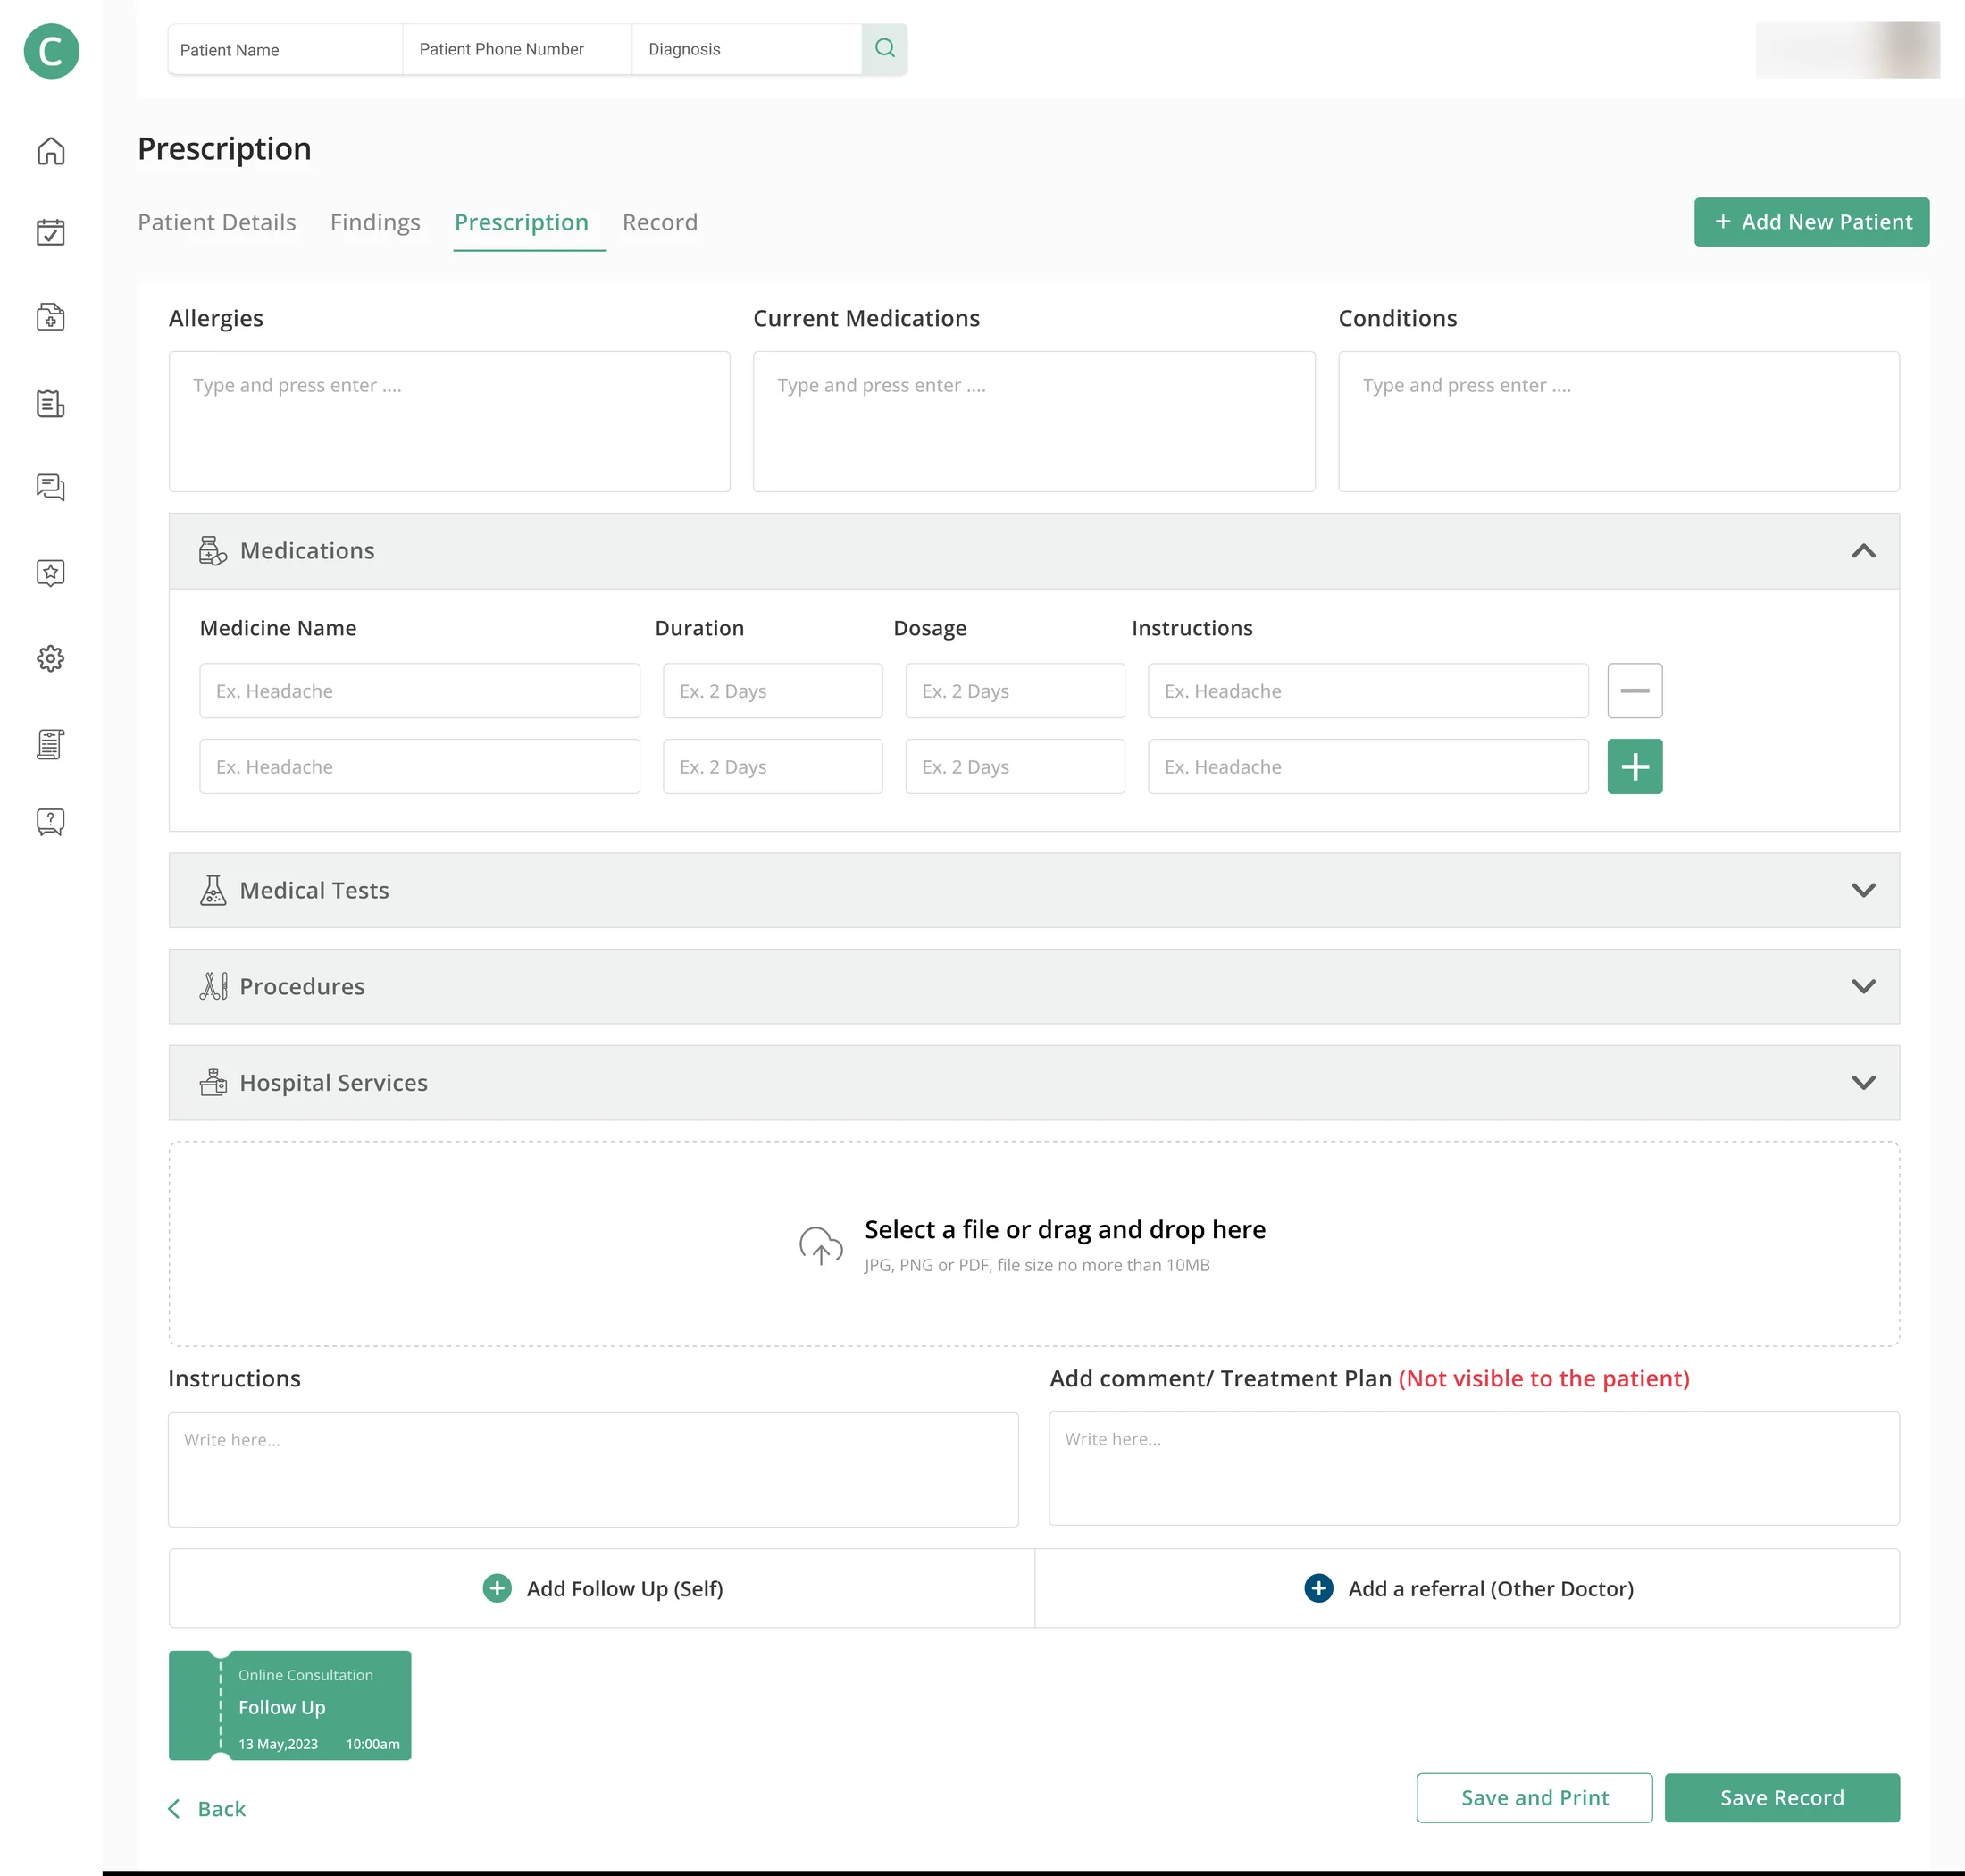Screen dimensions: 1965x1876
Task: Click second row Duration field
Action: tap(773, 767)
